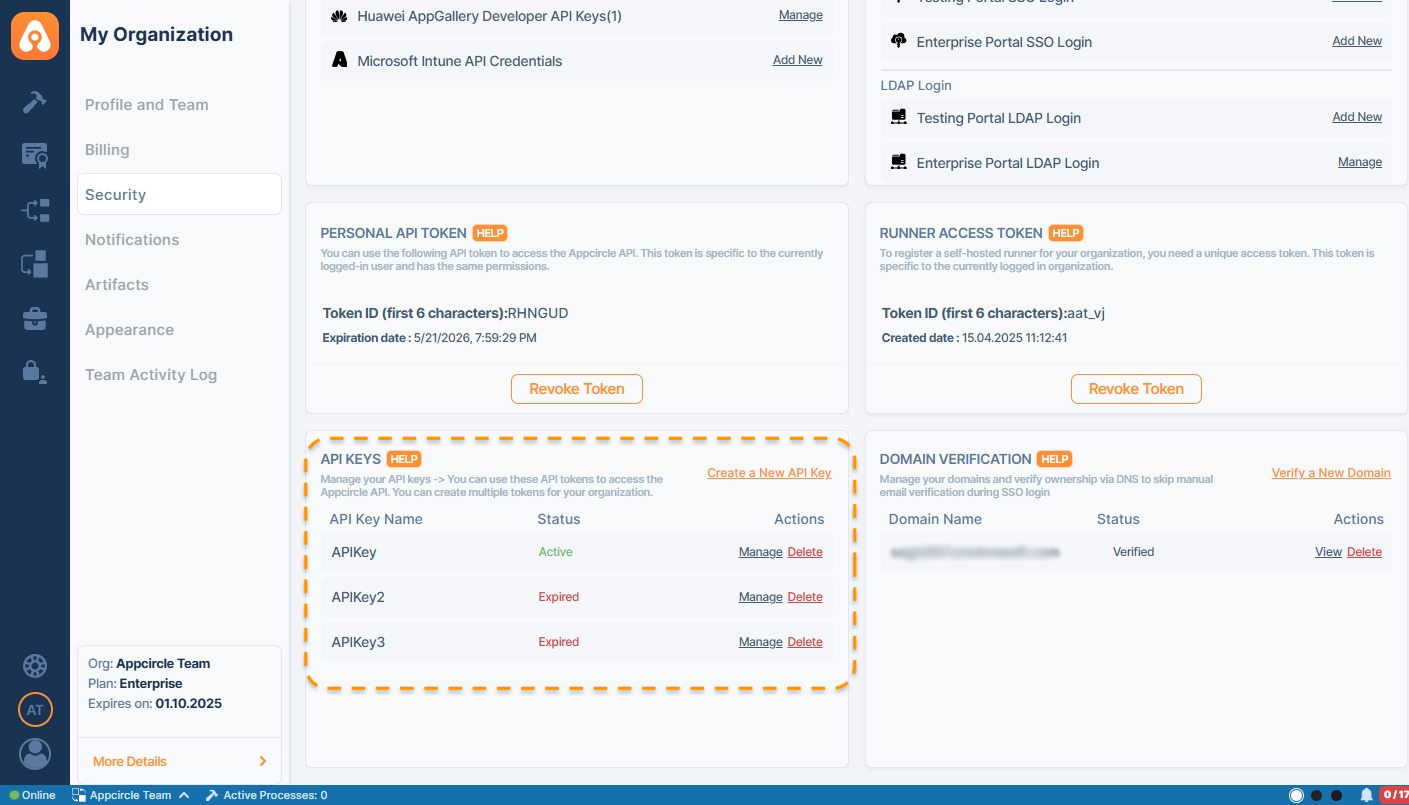
Task: Open the API Keys HELP badge
Action: 404,459
